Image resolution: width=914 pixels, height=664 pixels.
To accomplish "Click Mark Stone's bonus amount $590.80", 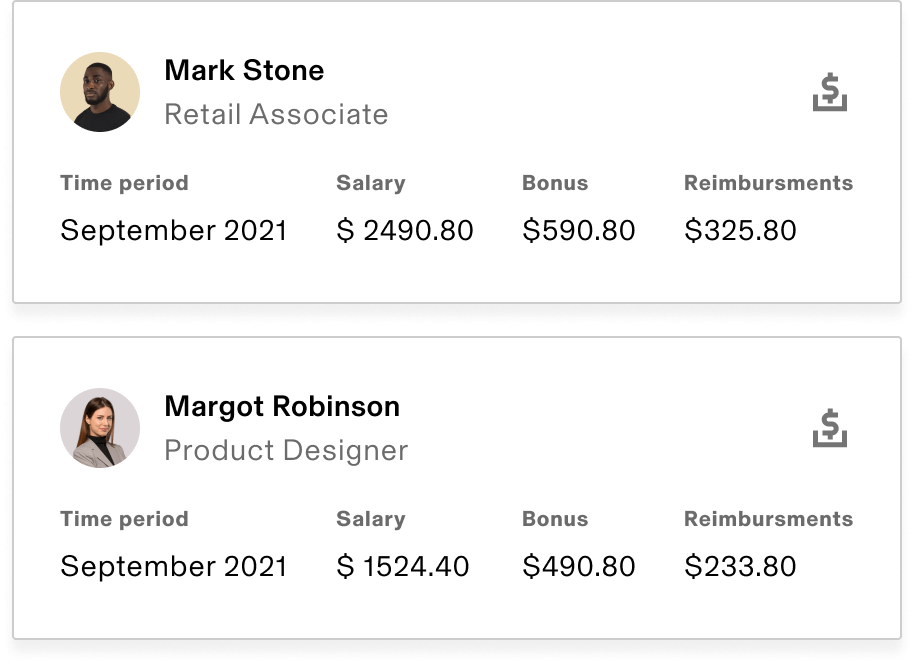I will [579, 231].
